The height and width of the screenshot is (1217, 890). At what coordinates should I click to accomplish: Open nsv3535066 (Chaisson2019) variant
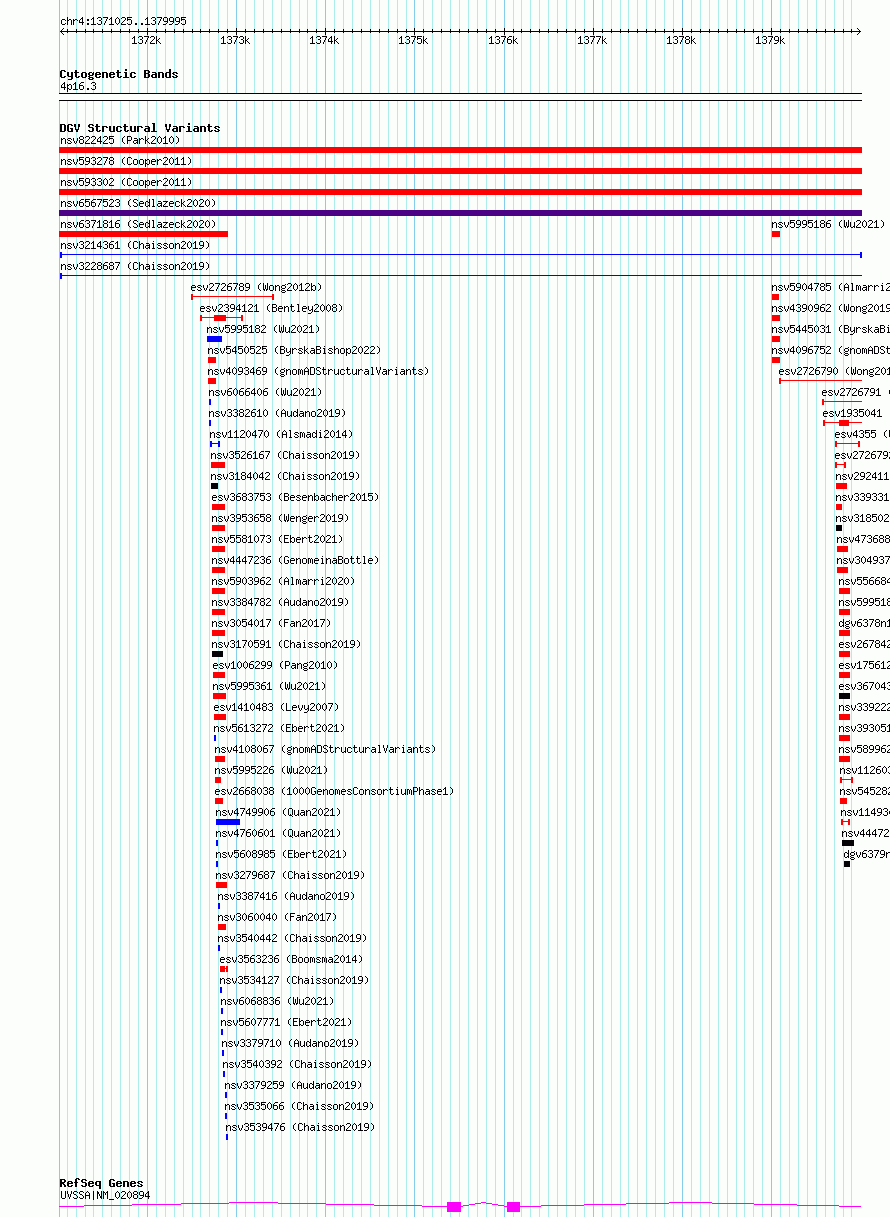(x=300, y=1106)
